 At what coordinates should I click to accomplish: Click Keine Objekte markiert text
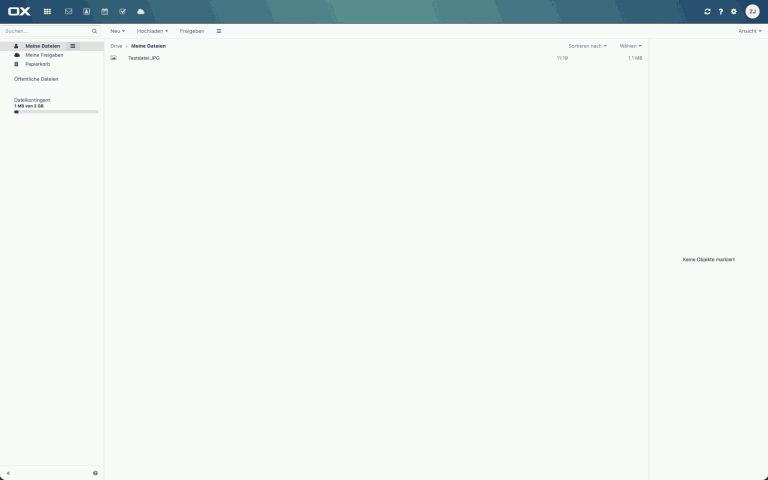point(708,260)
